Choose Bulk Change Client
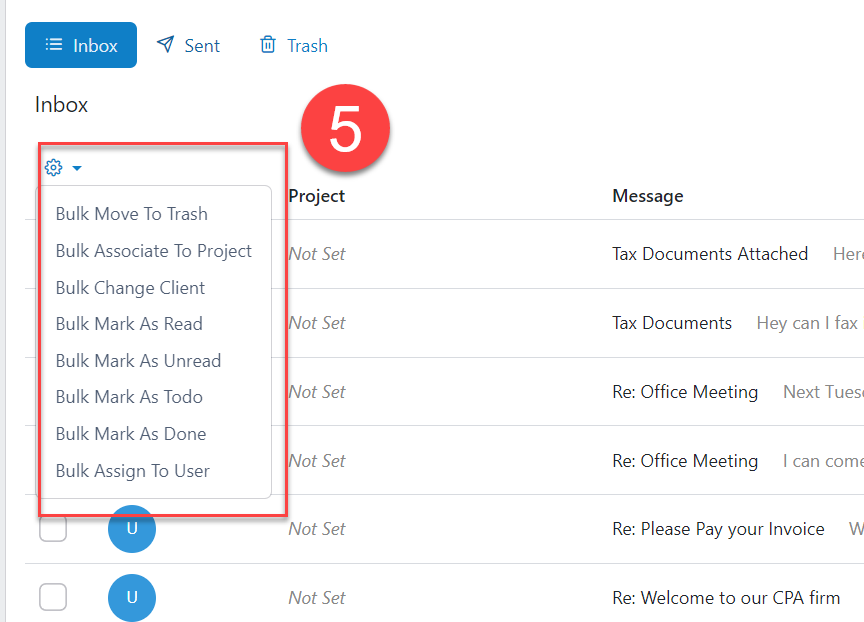Screen dimensions: 864x622 point(129,287)
